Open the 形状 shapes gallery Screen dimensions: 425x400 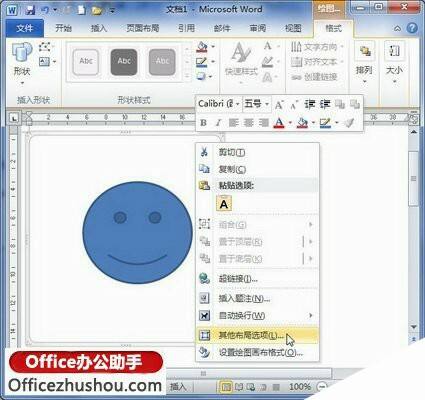click(x=22, y=63)
